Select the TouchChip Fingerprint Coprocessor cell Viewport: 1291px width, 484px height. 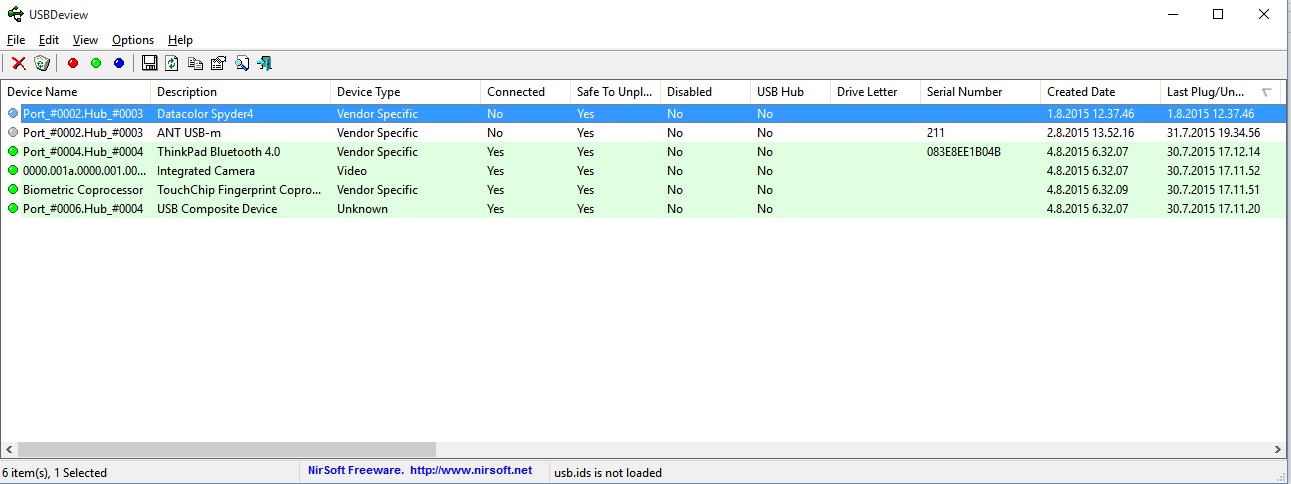tap(241, 190)
